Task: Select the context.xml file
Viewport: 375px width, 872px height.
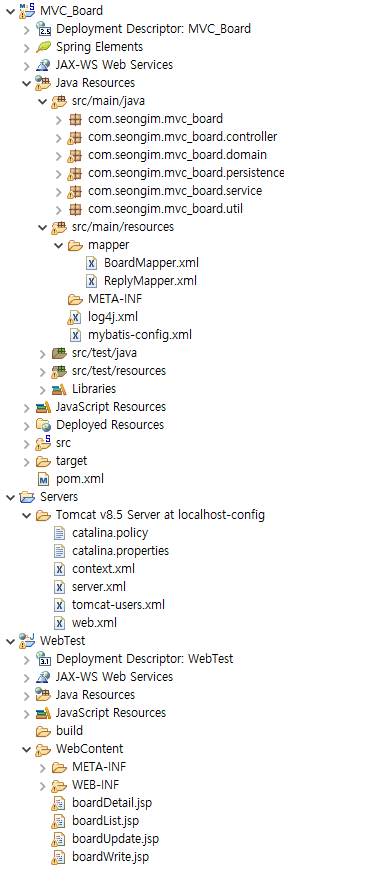Action: [103, 569]
